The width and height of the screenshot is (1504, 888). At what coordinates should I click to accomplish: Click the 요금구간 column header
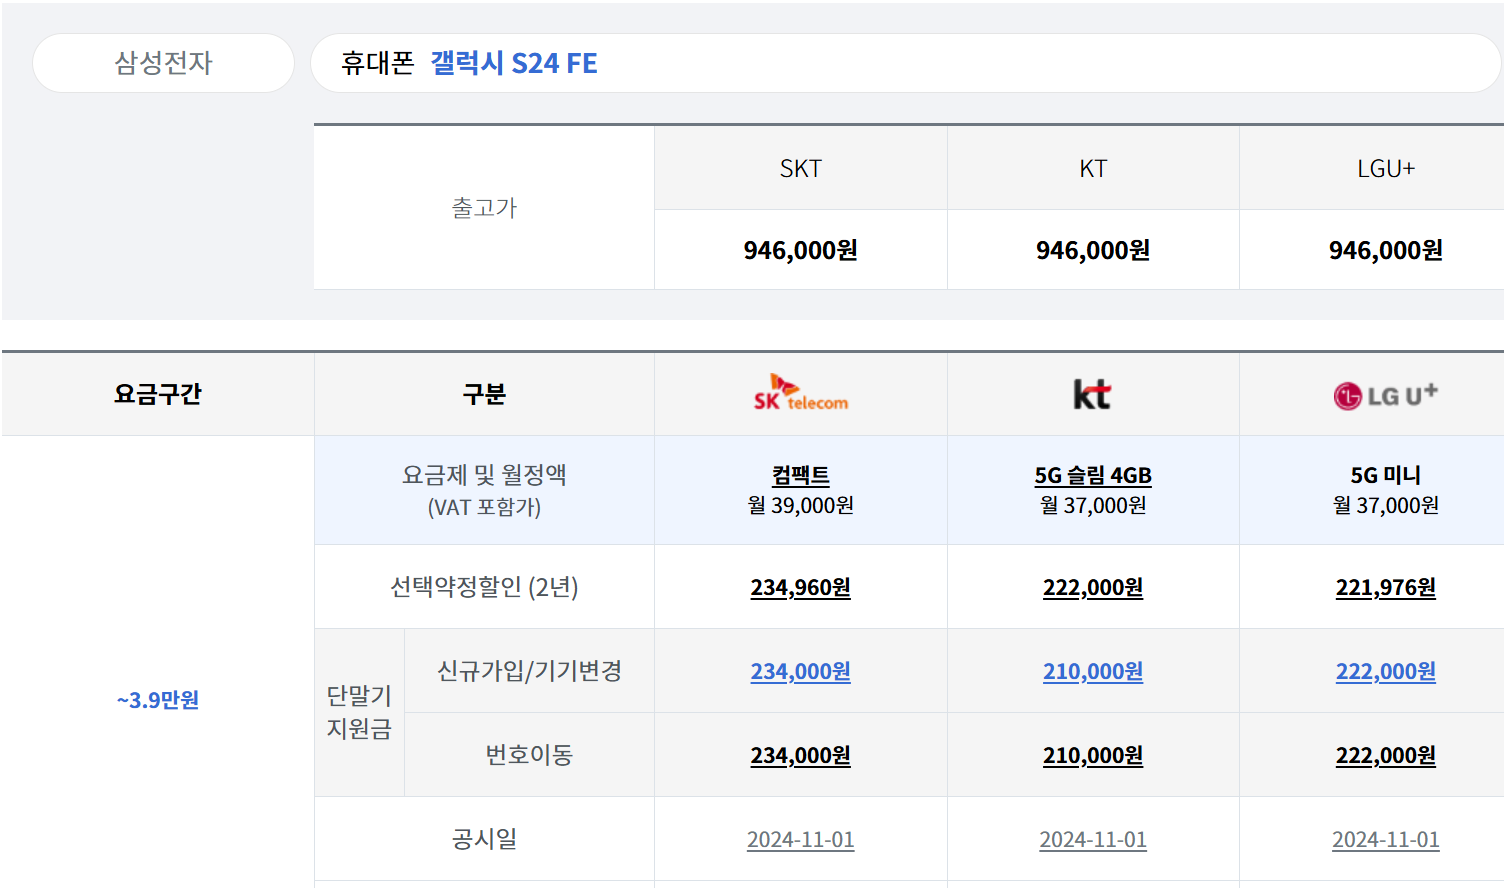click(x=158, y=394)
